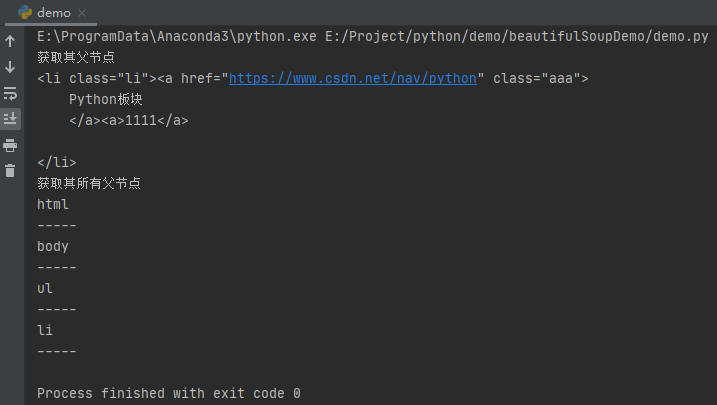Click the 'html' output line

click(53, 204)
